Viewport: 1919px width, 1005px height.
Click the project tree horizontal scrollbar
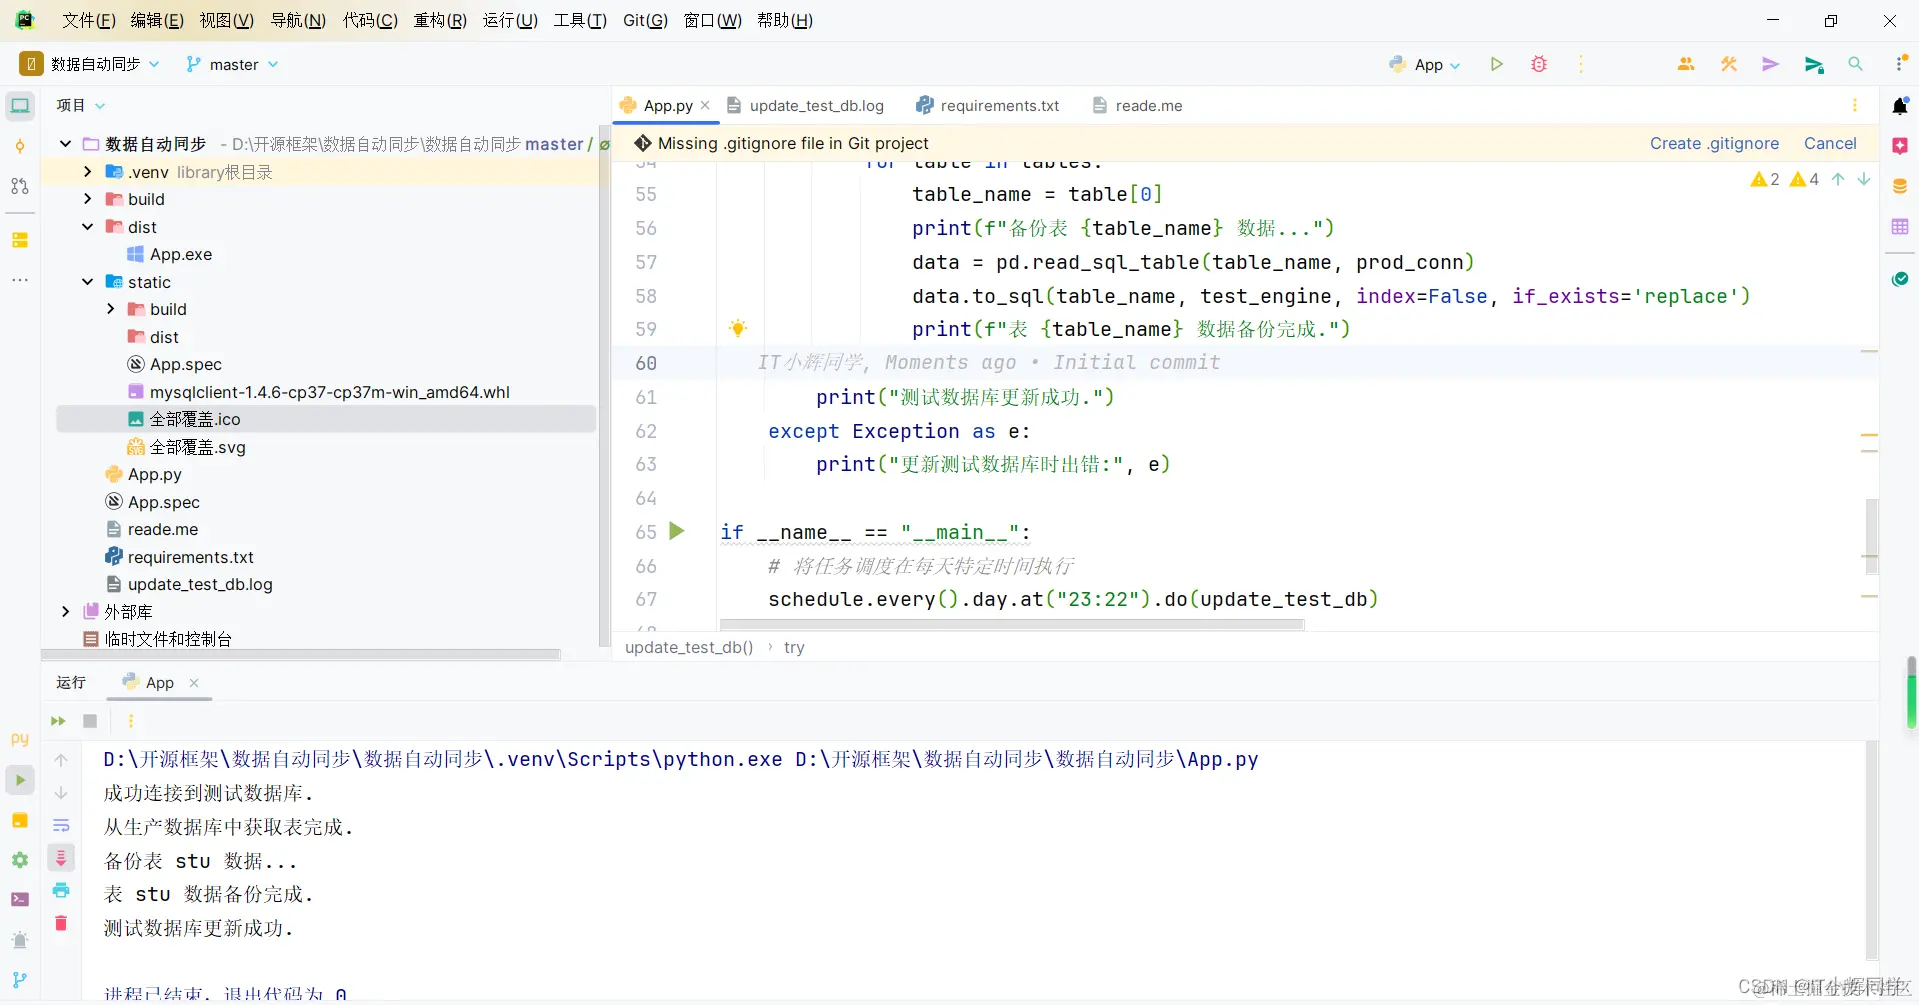tap(300, 654)
